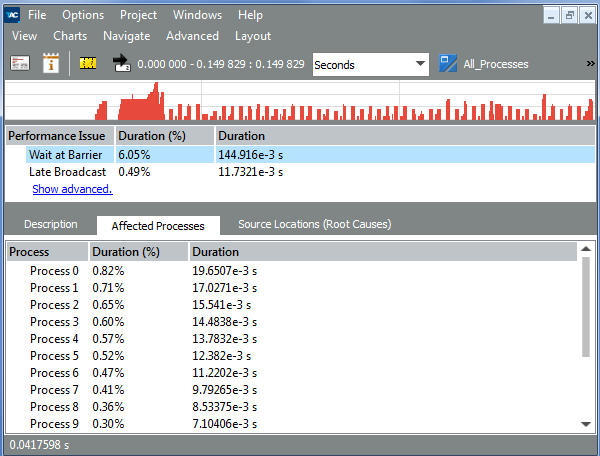
Task: Select the Affected Processes tab
Action: [158, 226]
